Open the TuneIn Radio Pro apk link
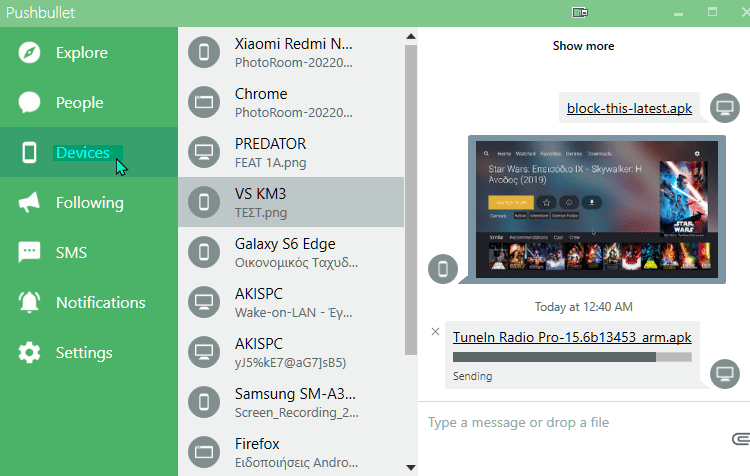The image size is (750, 476). (x=572, y=337)
